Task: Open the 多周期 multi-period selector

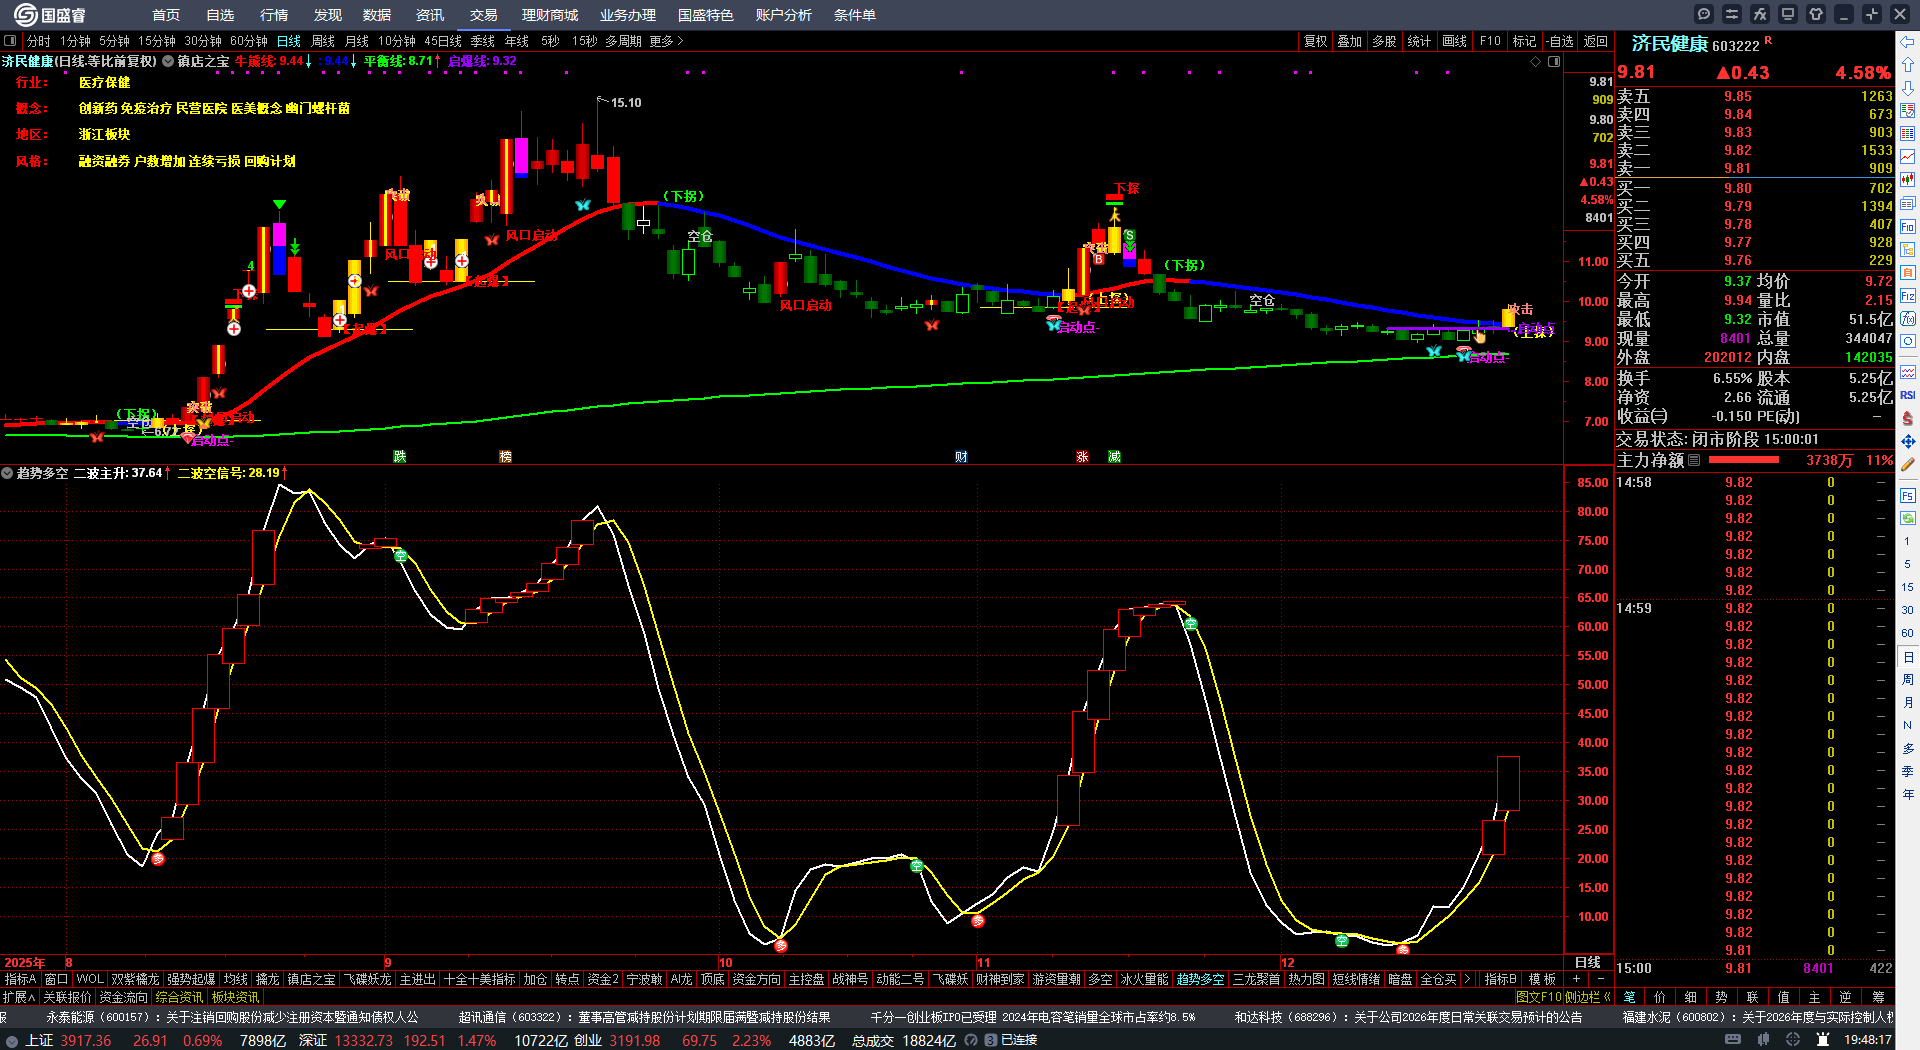Action: [623, 41]
